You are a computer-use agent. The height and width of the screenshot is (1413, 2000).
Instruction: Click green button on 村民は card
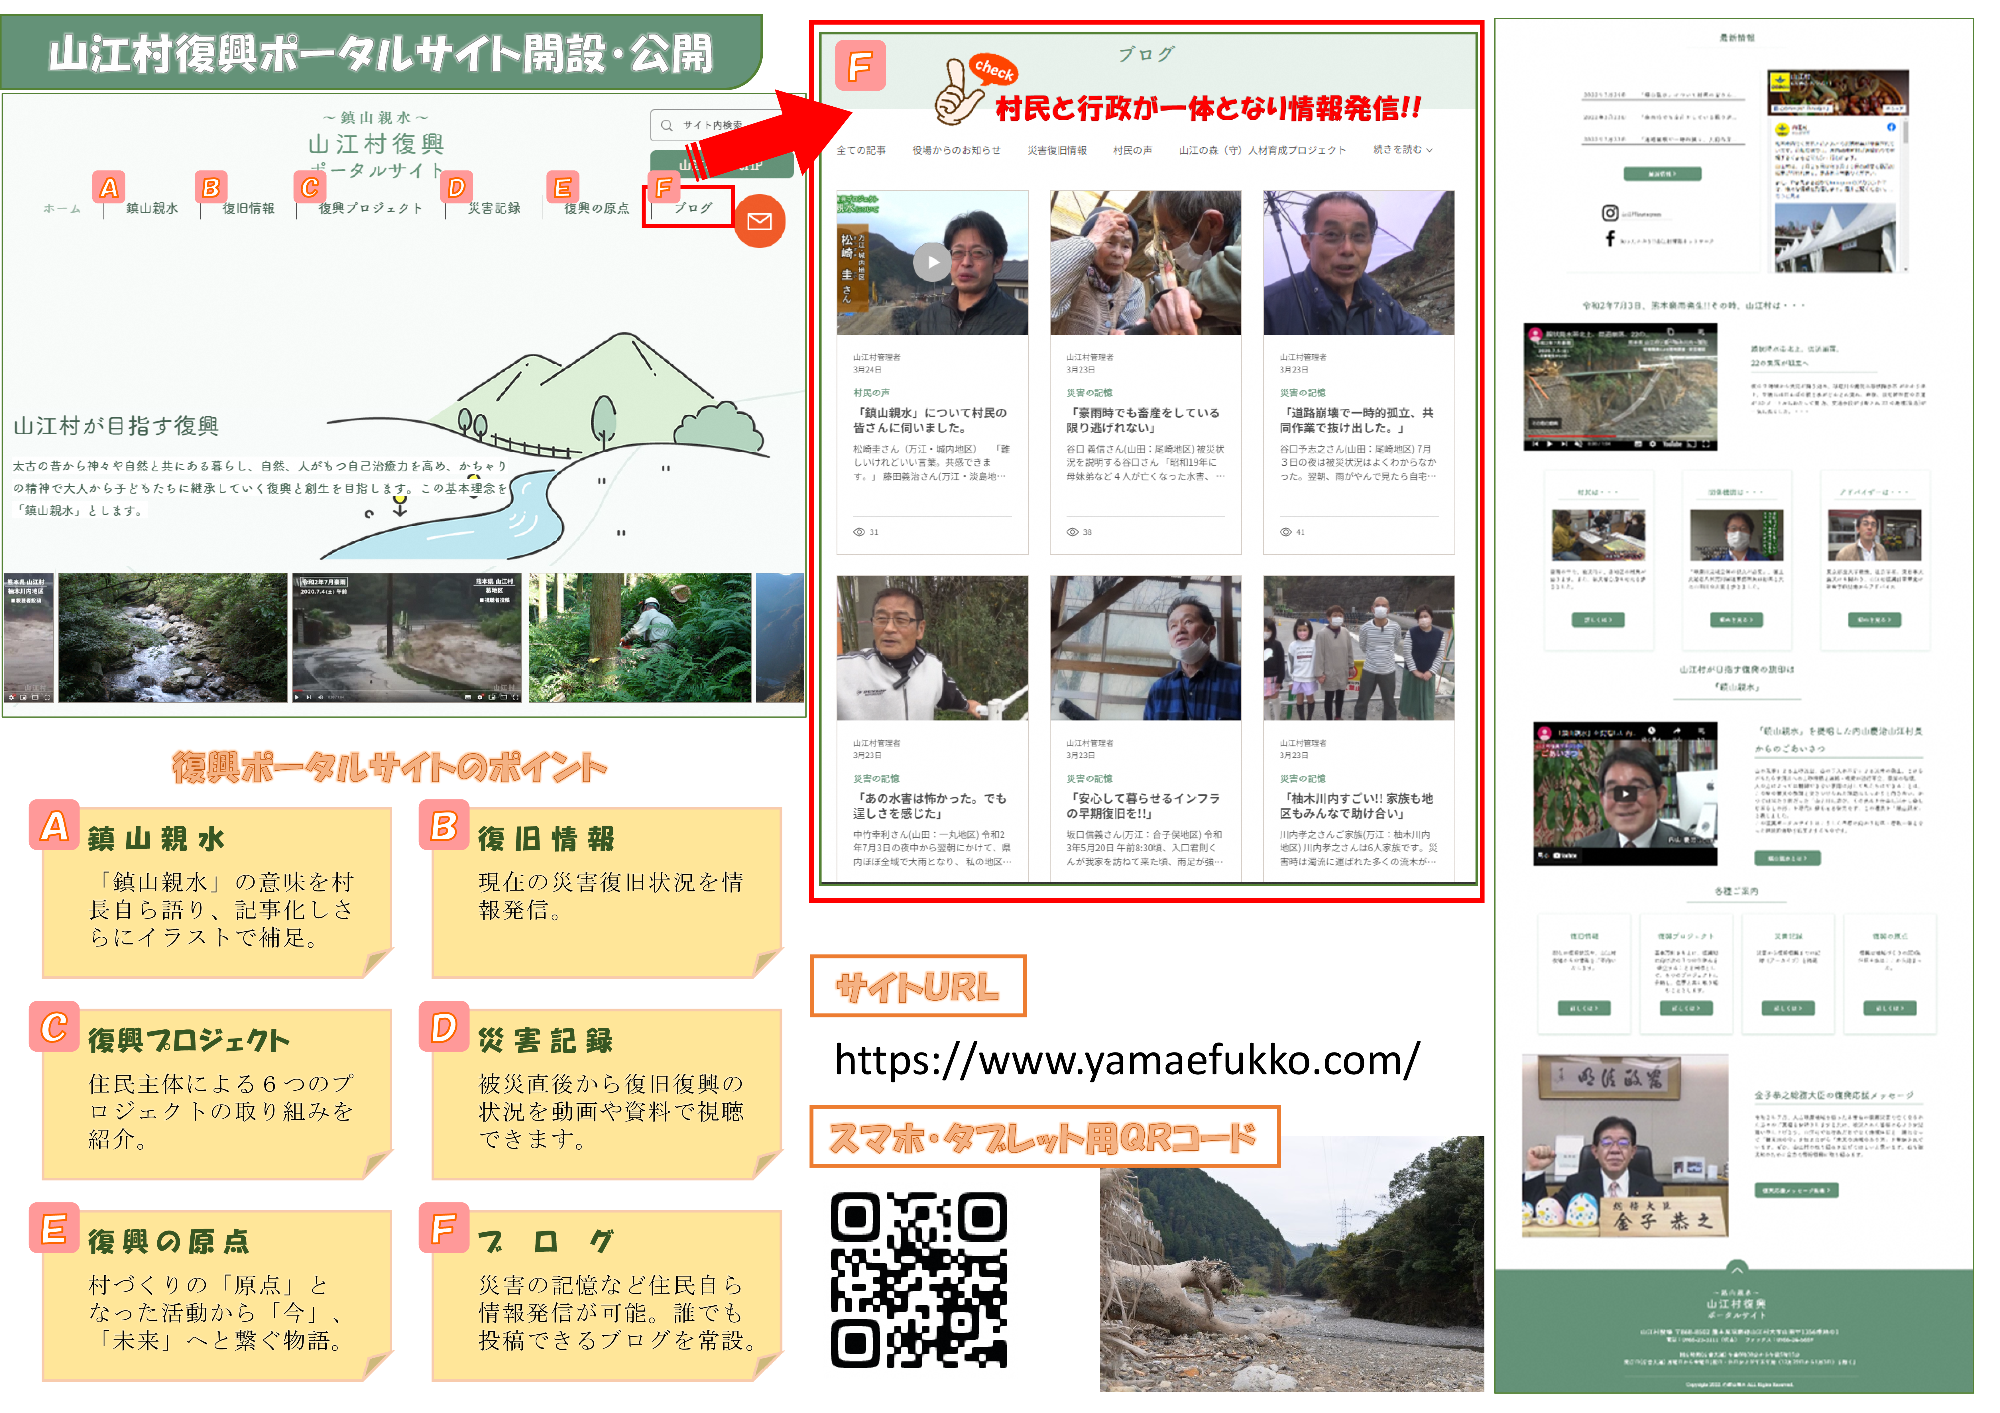point(1598,620)
